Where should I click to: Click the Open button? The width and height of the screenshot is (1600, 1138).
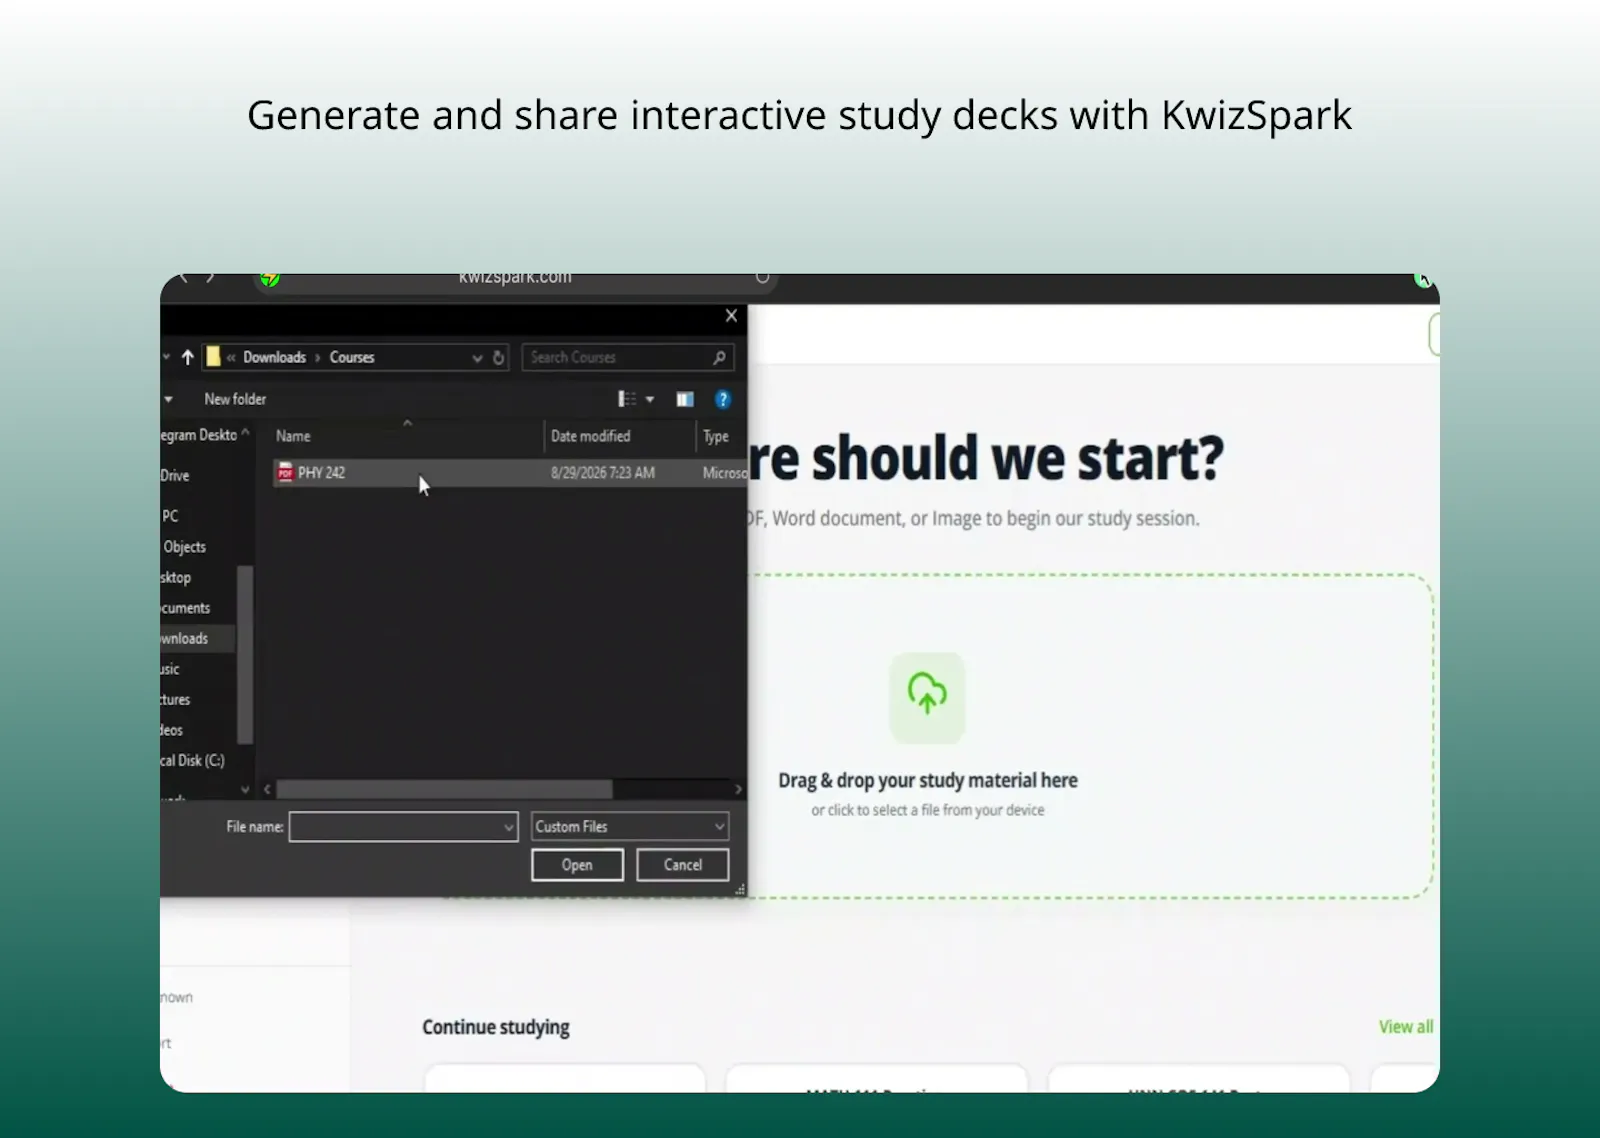click(577, 865)
